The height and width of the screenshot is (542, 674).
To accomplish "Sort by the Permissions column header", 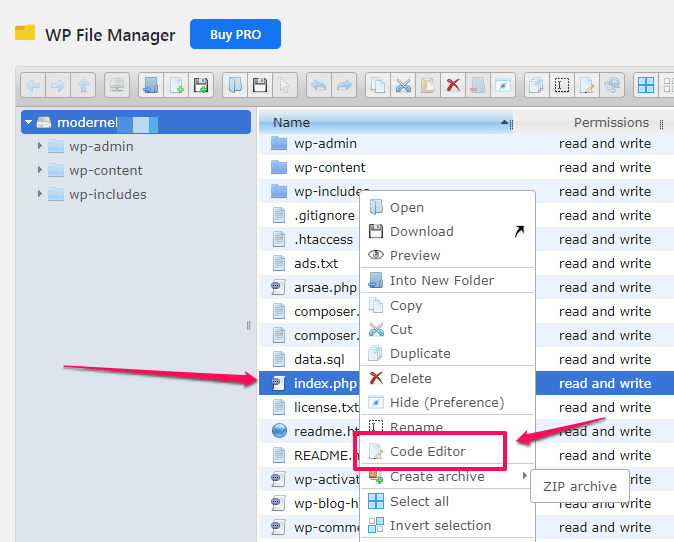I will 611,122.
